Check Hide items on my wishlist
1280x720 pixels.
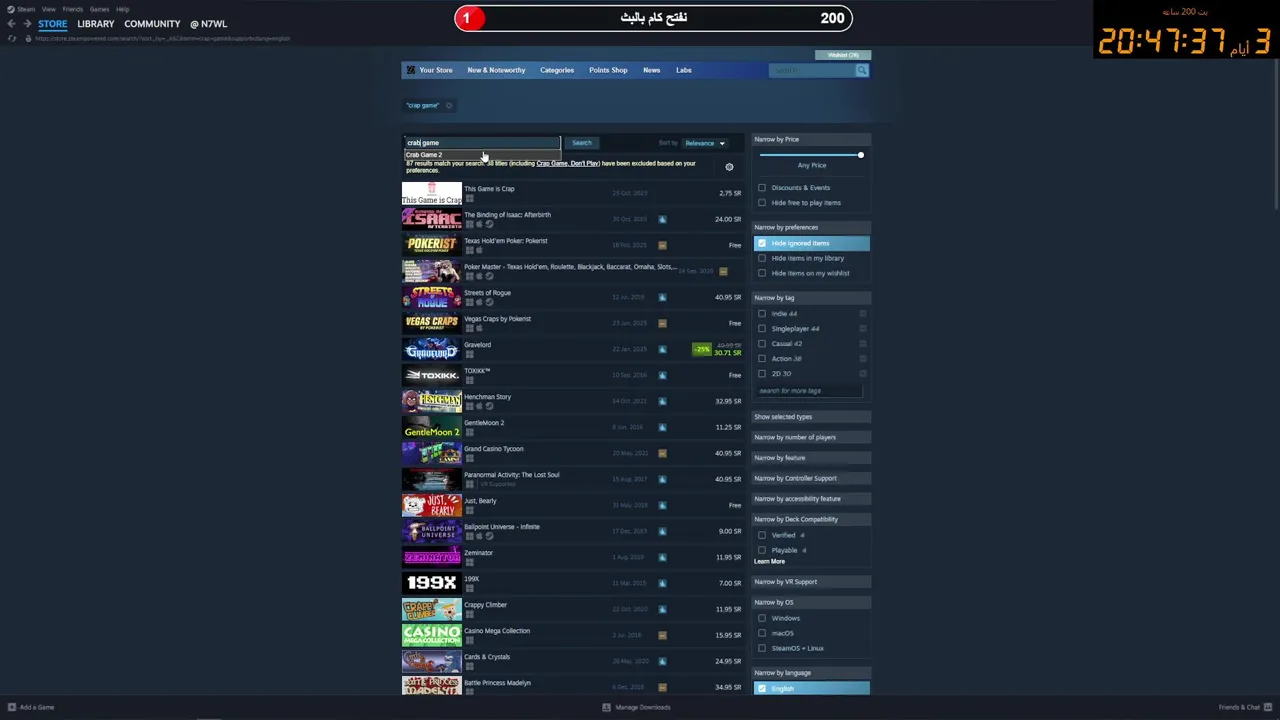[x=762, y=273]
